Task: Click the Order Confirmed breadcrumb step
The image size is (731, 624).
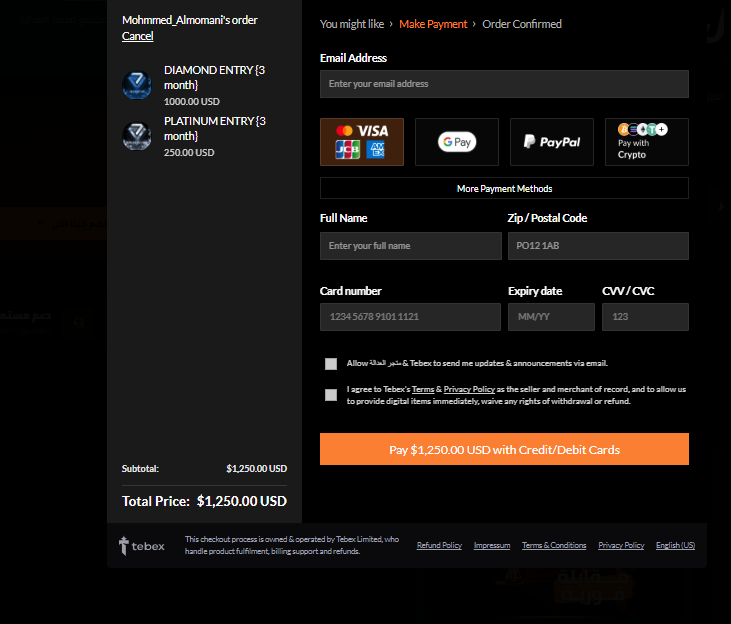Action: click(x=522, y=24)
